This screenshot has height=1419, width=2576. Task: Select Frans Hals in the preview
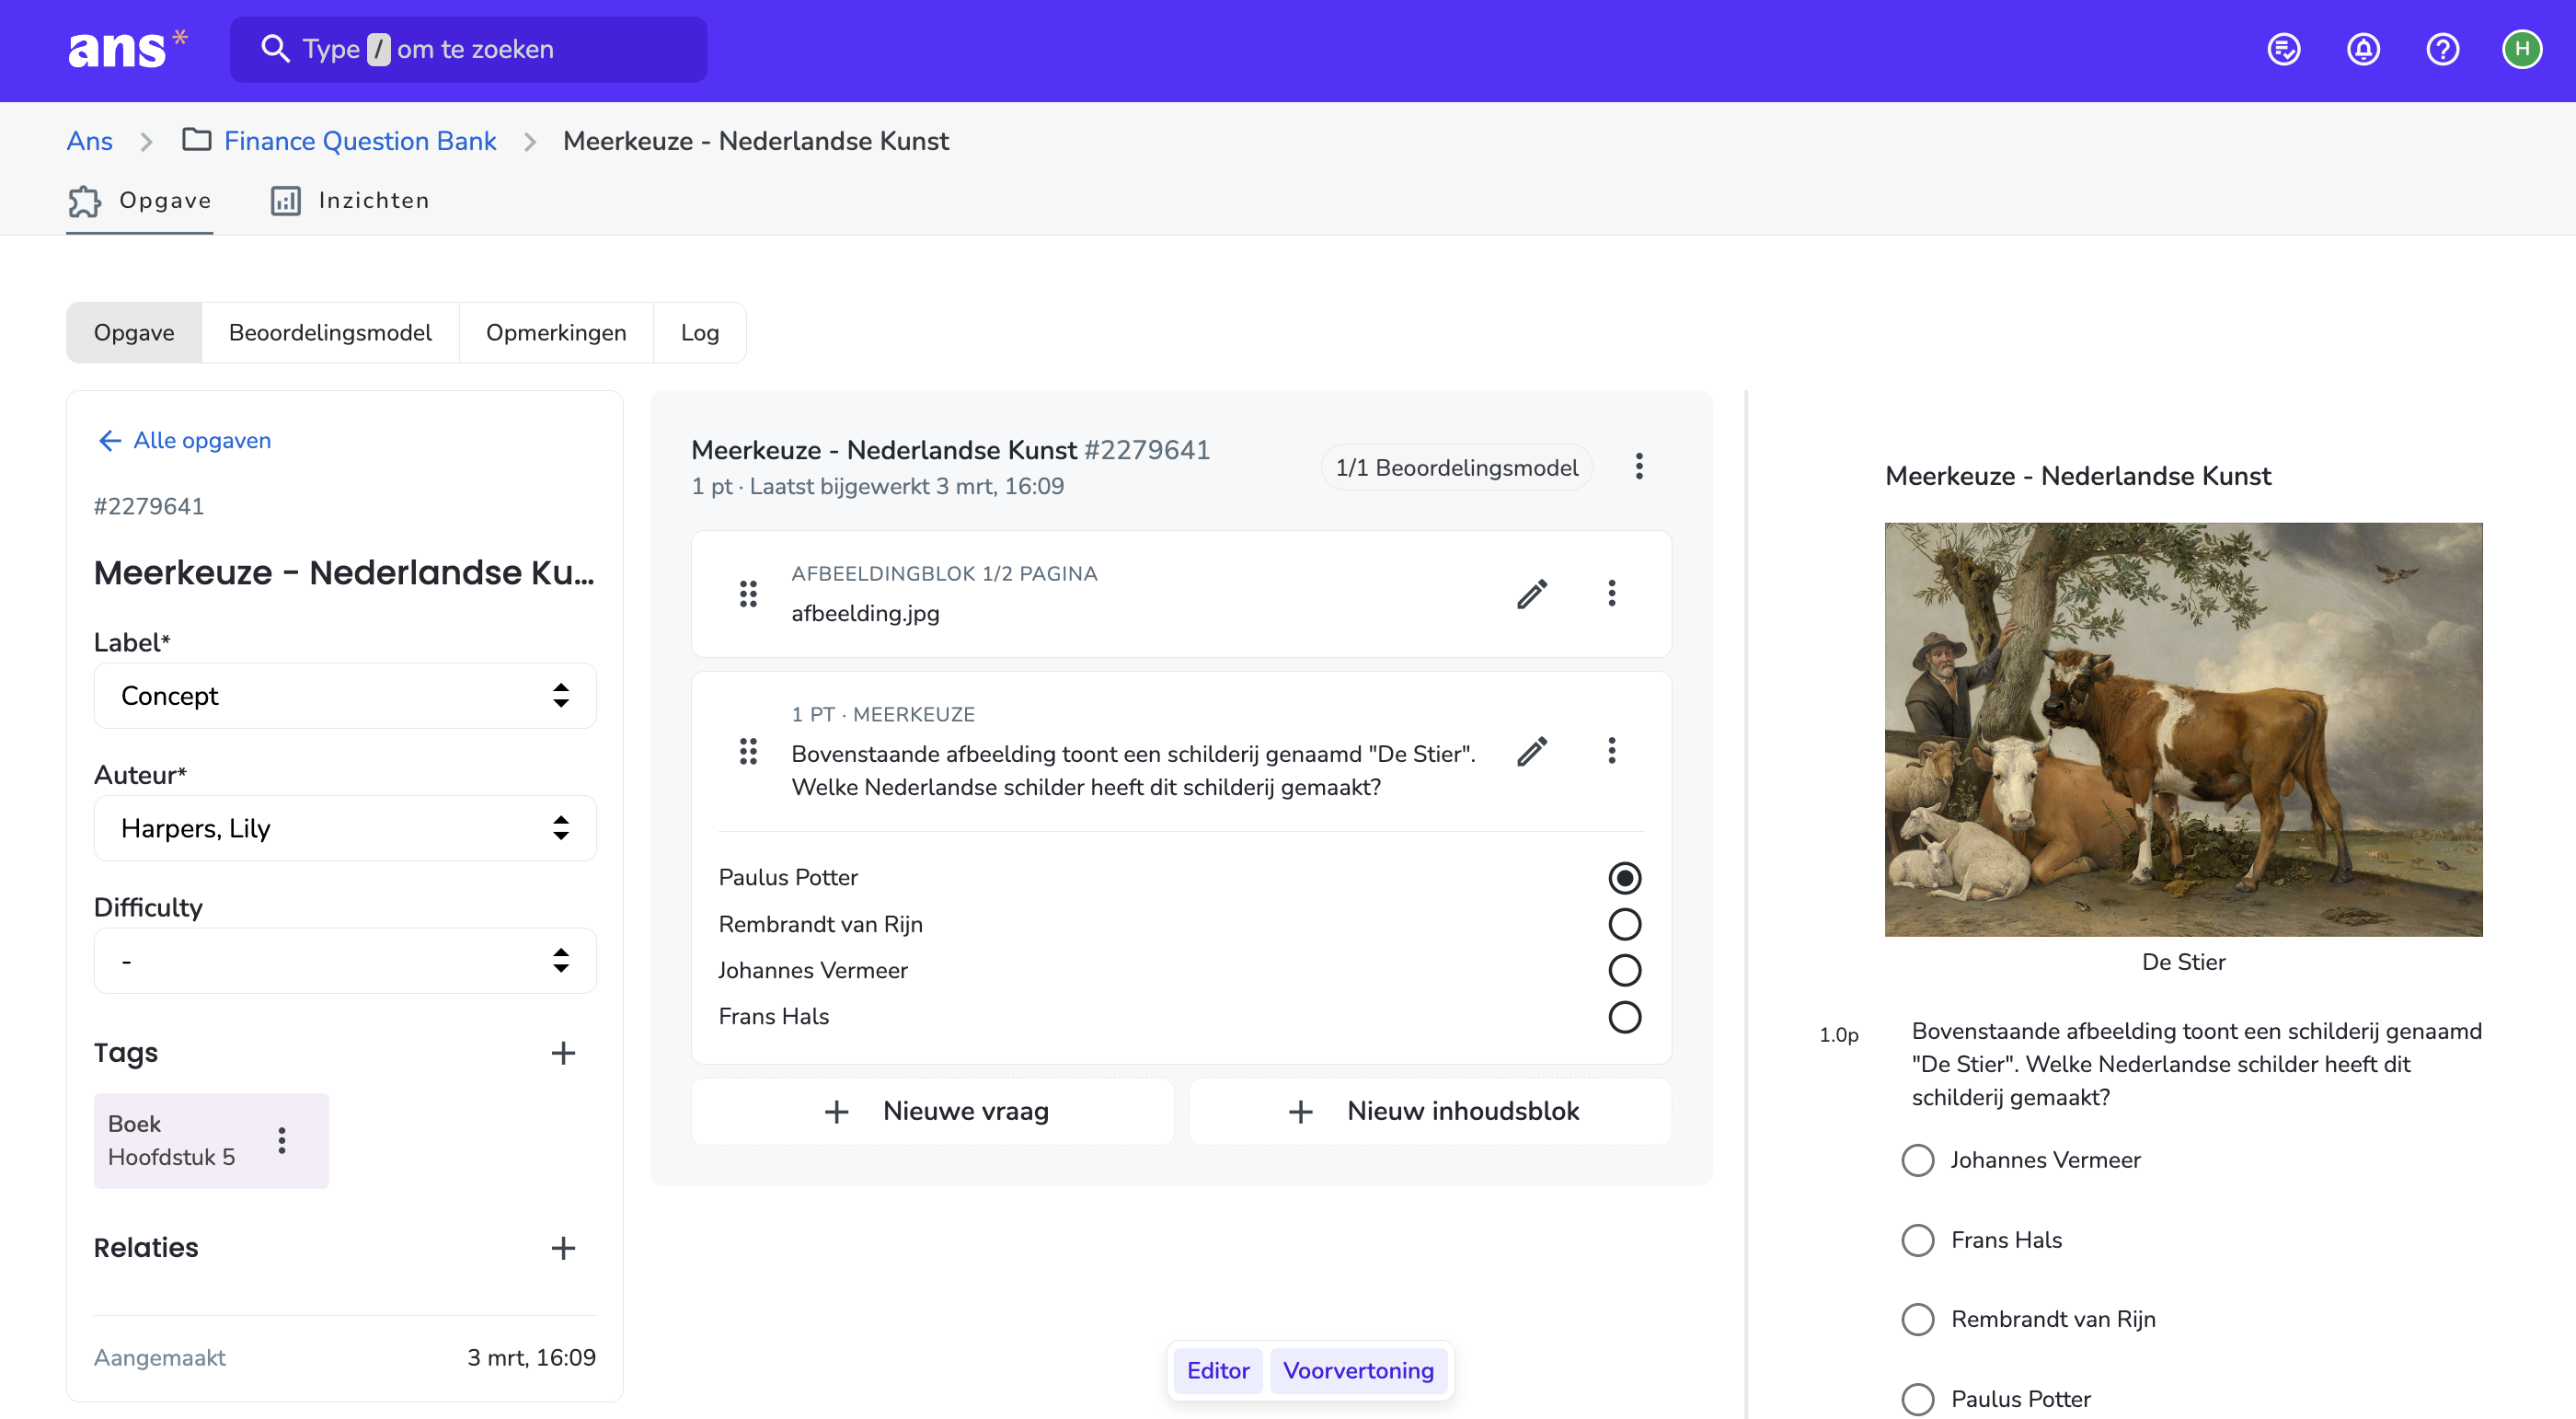coord(1917,1241)
